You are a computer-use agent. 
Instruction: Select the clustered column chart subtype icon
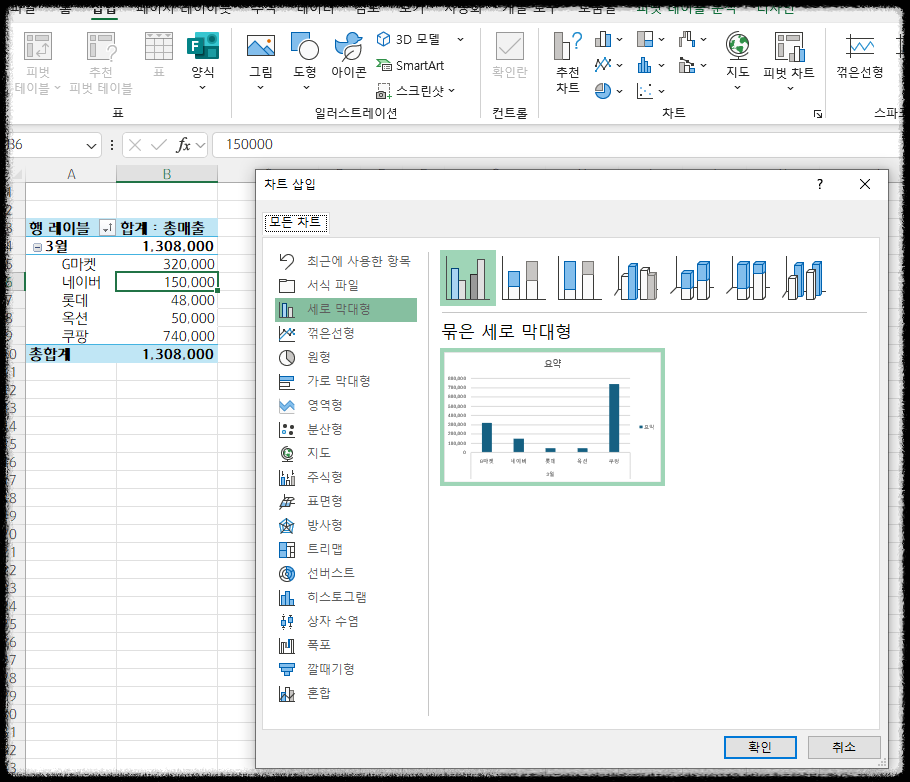(468, 278)
